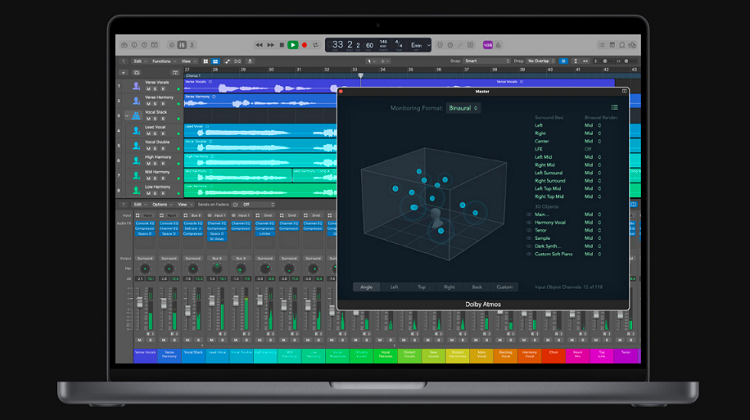Open the Sends on Faders Off dropdown
750x420 pixels.
coord(259,205)
